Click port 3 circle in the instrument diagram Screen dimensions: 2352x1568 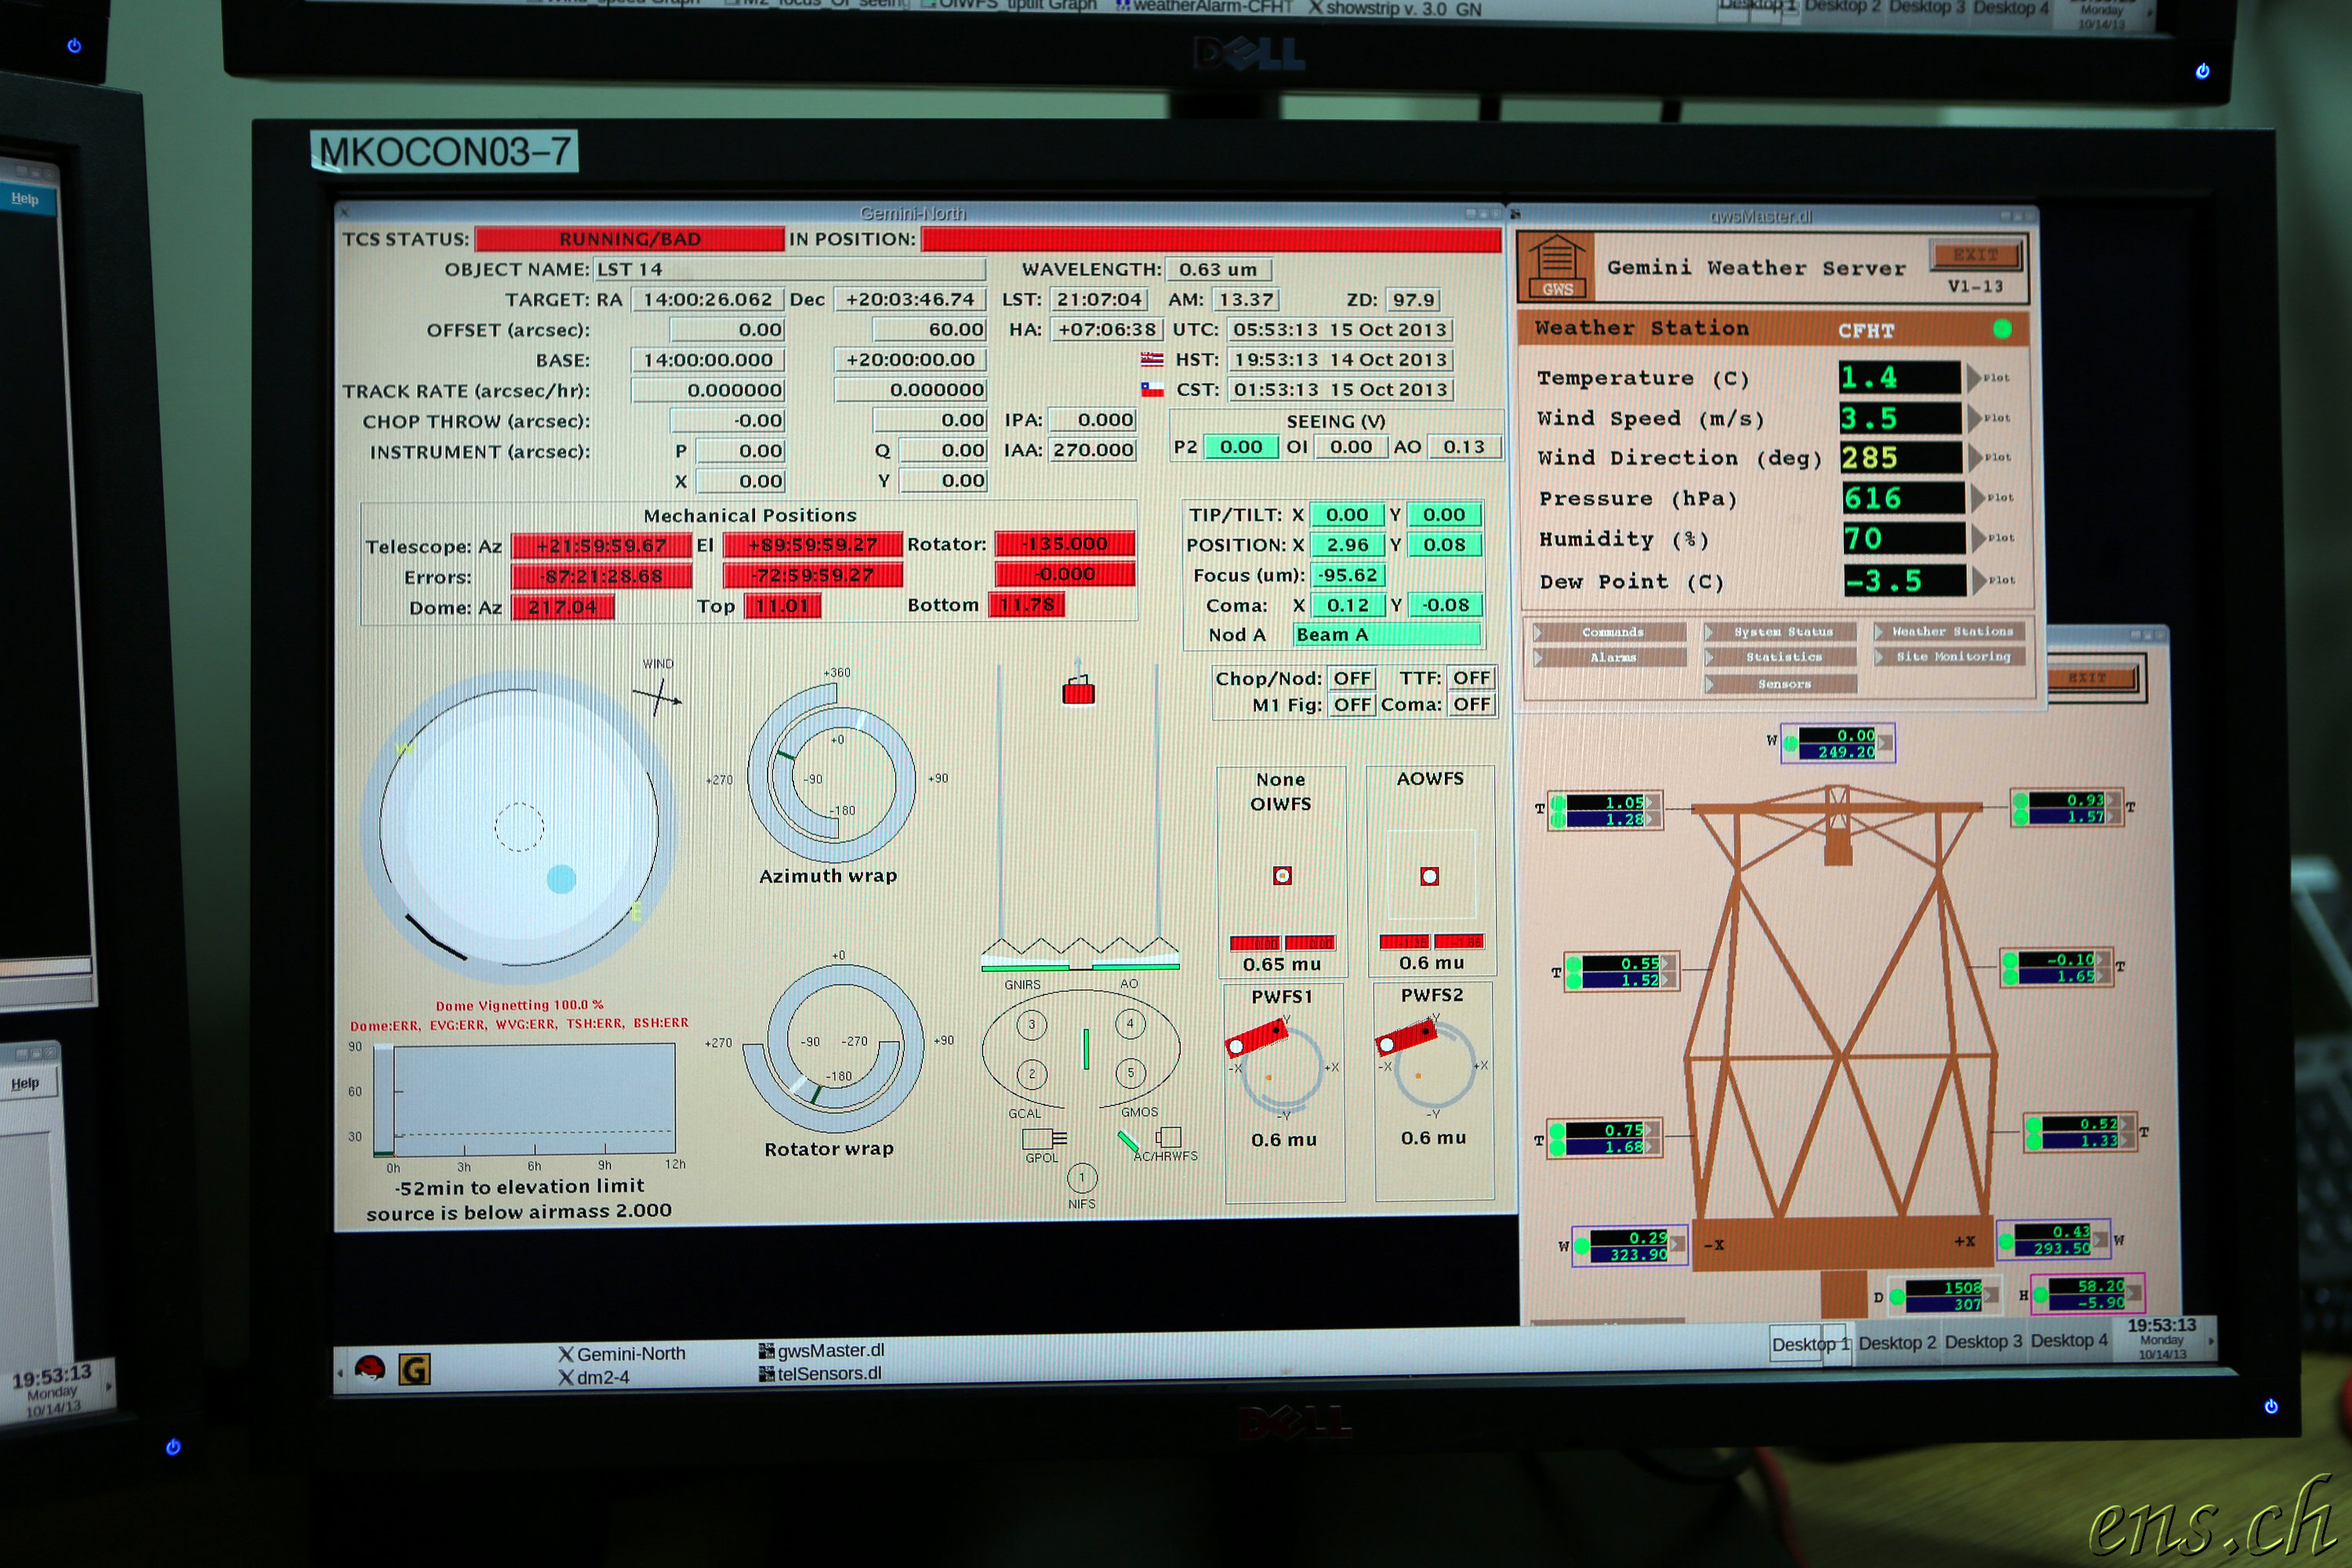(x=1031, y=1024)
